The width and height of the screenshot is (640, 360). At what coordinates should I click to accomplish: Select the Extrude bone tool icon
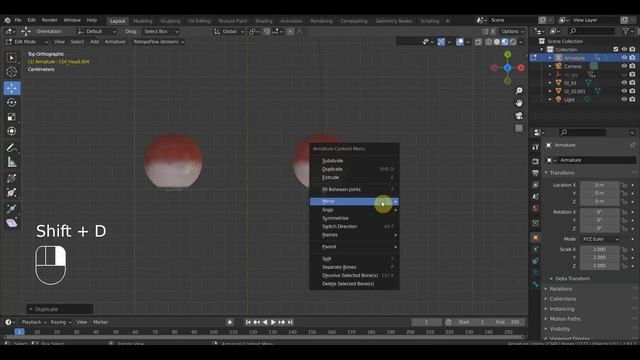(x=11, y=209)
